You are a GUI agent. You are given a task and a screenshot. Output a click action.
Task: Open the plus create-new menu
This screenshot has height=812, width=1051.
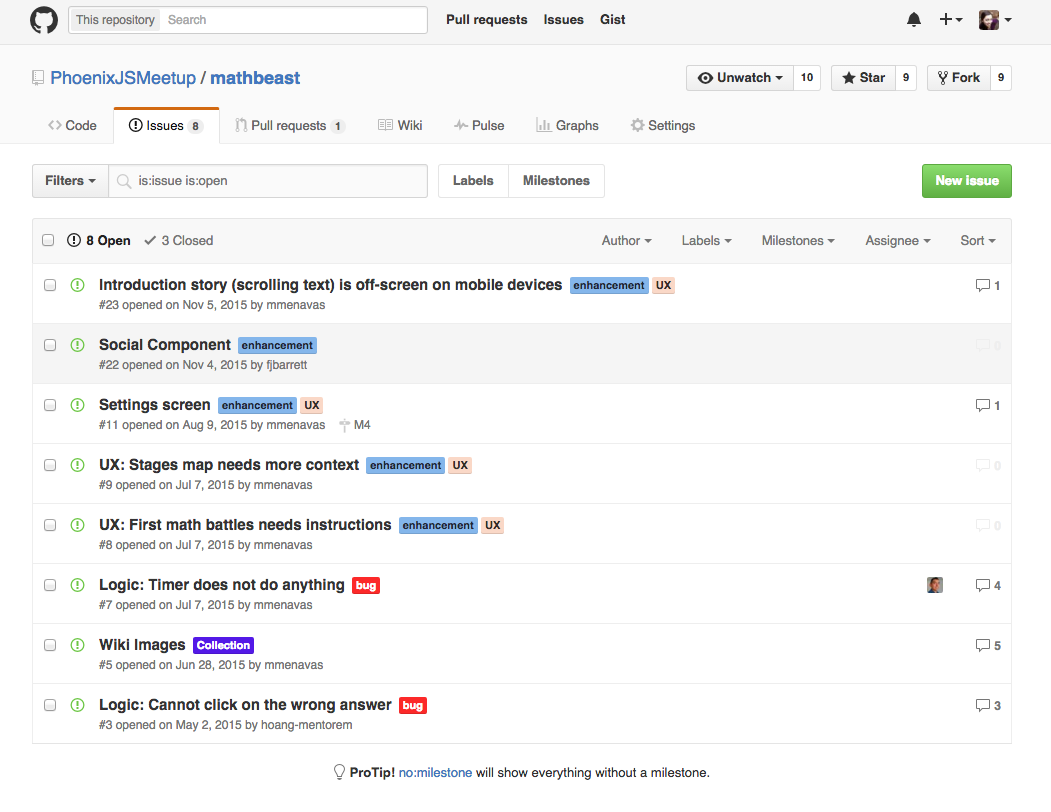pos(950,20)
